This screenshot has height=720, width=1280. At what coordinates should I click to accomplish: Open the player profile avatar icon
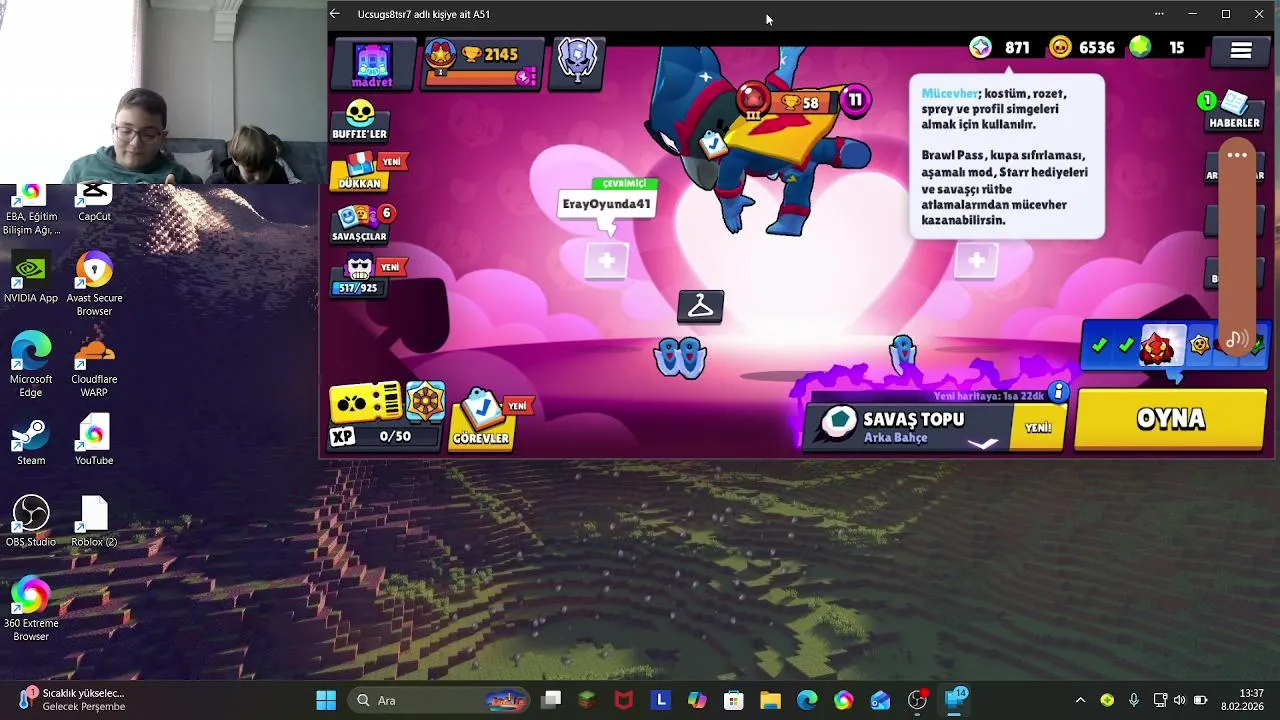tap(372, 64)
